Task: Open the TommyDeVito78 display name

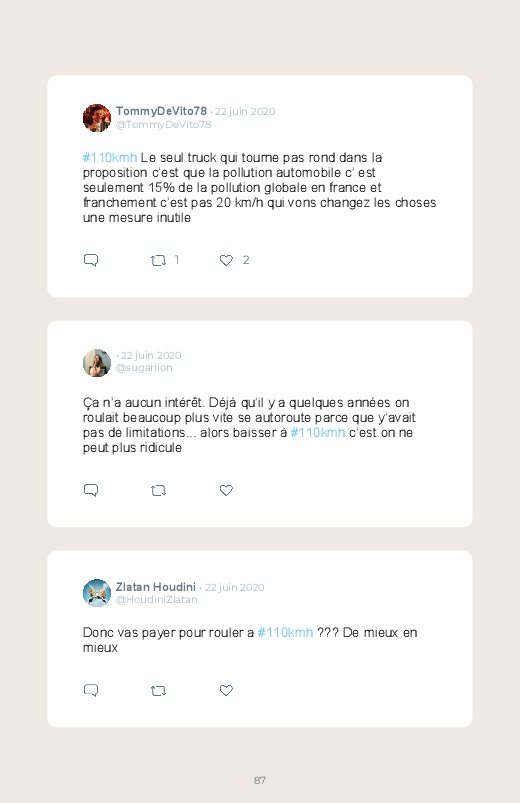Action: point(161,111)
